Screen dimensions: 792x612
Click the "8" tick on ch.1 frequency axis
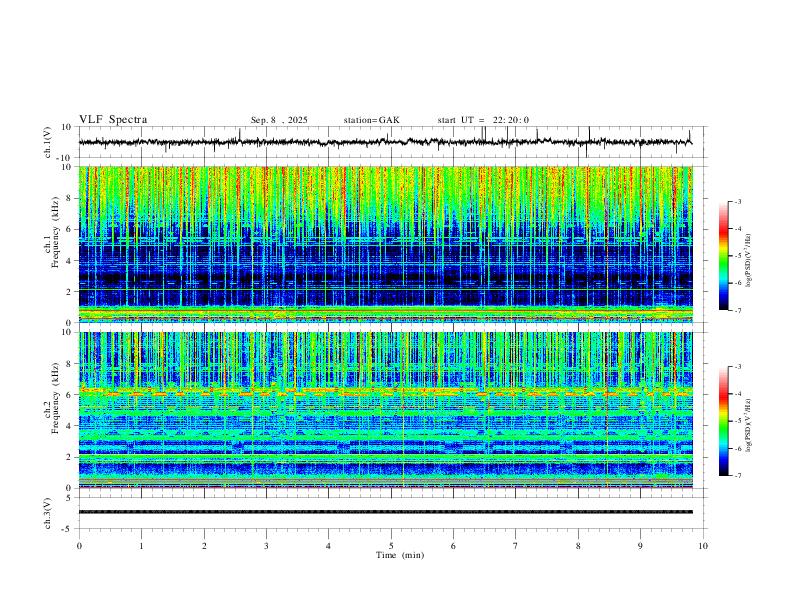[x=69, y=198]
